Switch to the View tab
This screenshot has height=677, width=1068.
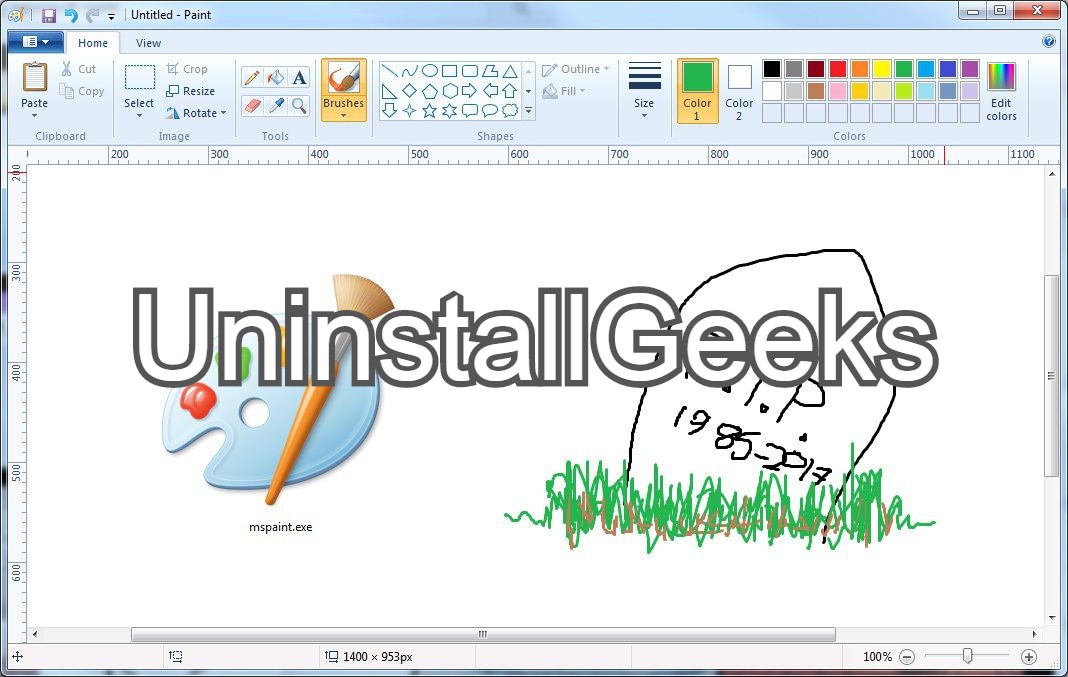pyautogui.click(x=148, y=43)
